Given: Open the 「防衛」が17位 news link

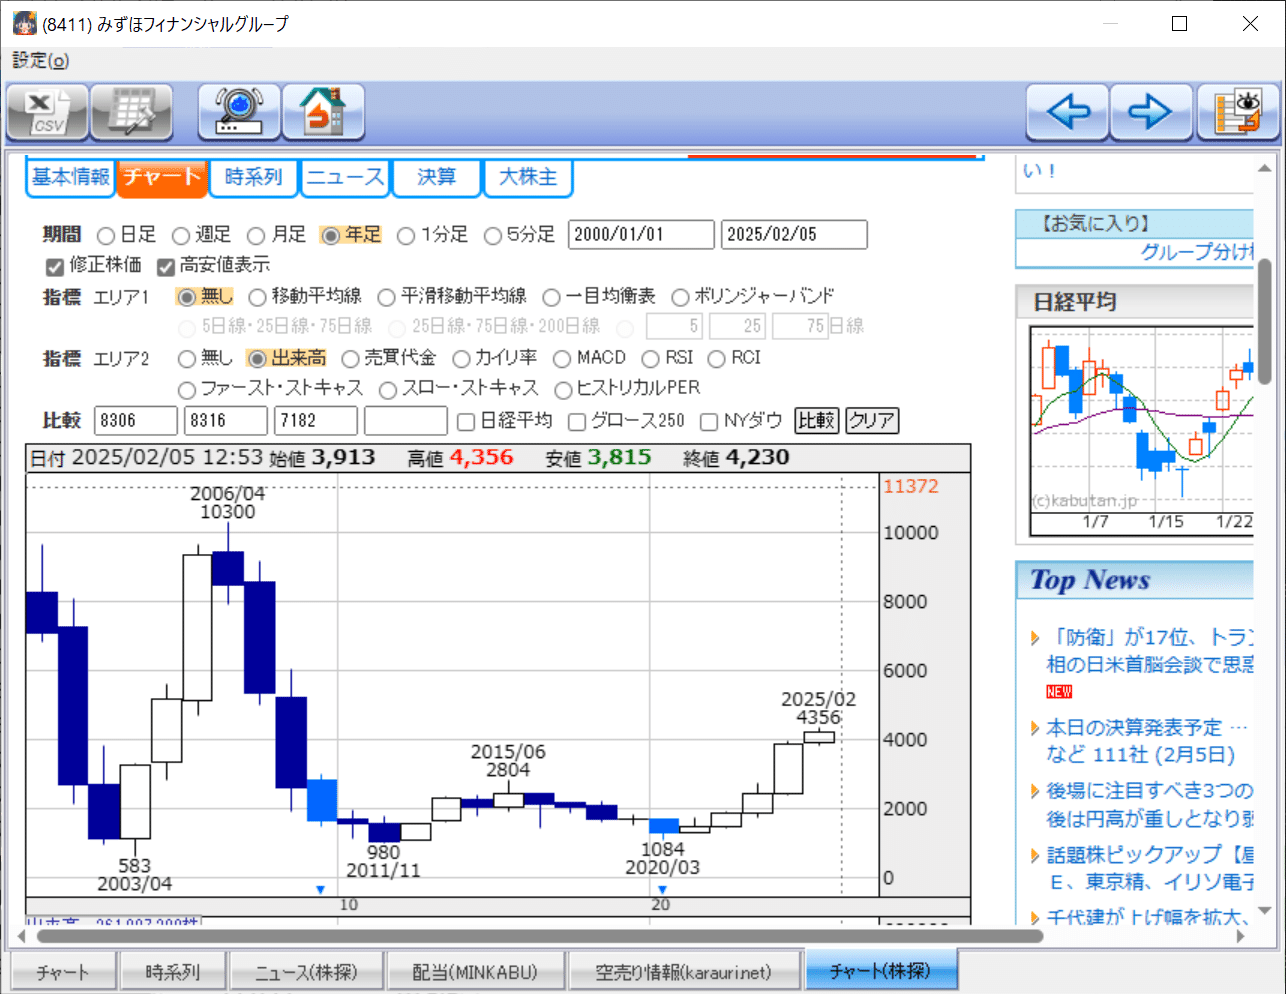Looking at the screenshot, I should coord(1149,651).
